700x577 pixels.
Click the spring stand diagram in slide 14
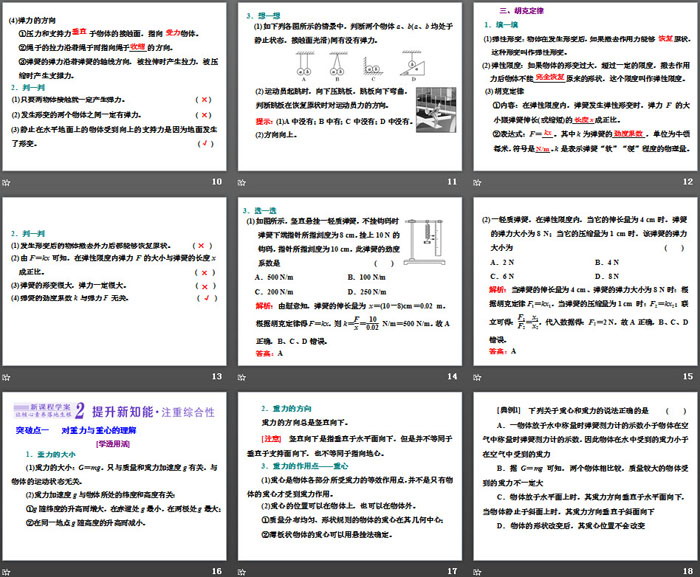coord(425,242)
